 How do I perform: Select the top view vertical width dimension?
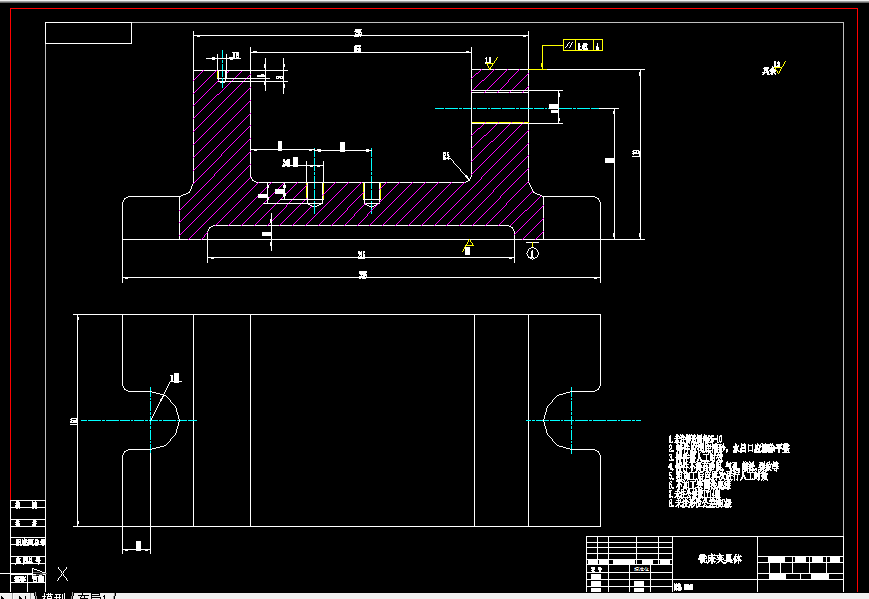click(74, 421)
